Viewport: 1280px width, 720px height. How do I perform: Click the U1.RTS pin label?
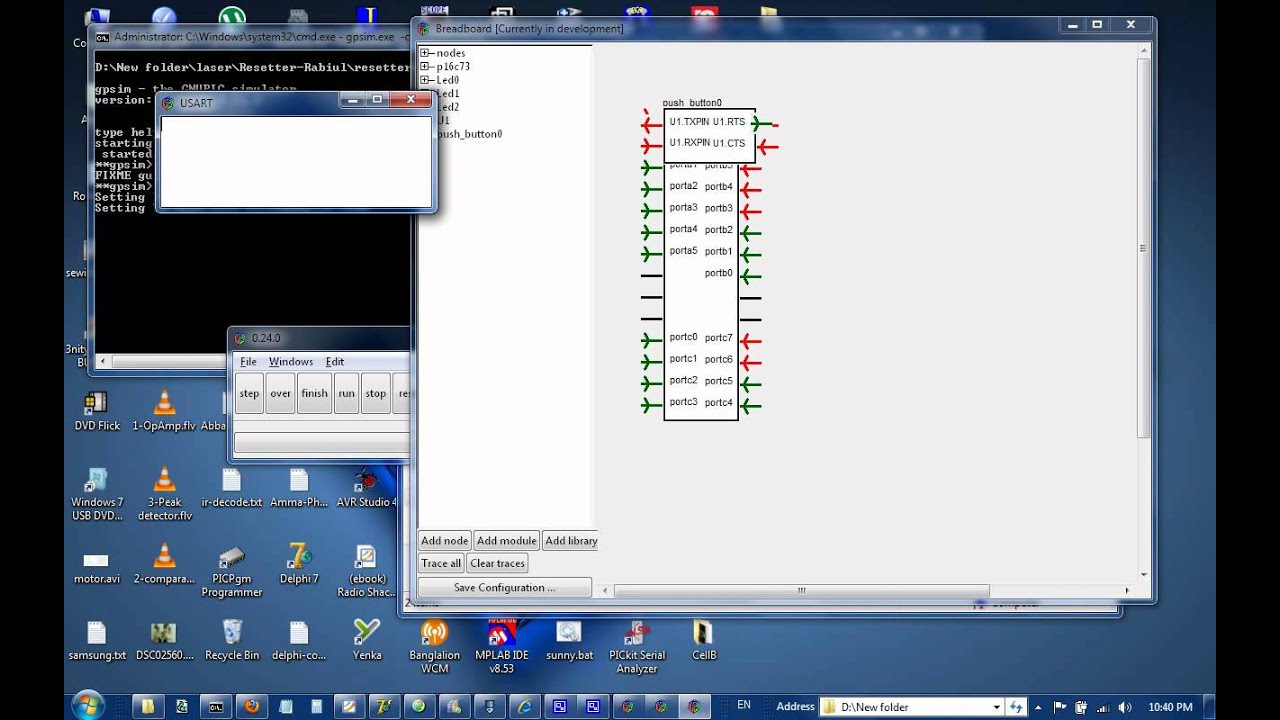(x=729, y=122)
